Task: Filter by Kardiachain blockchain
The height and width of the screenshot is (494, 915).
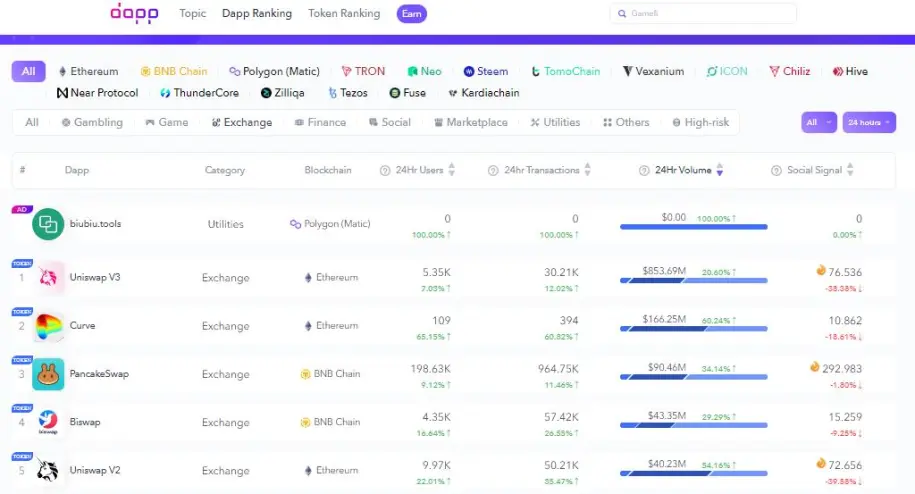Action: click(x=484, y=93)
